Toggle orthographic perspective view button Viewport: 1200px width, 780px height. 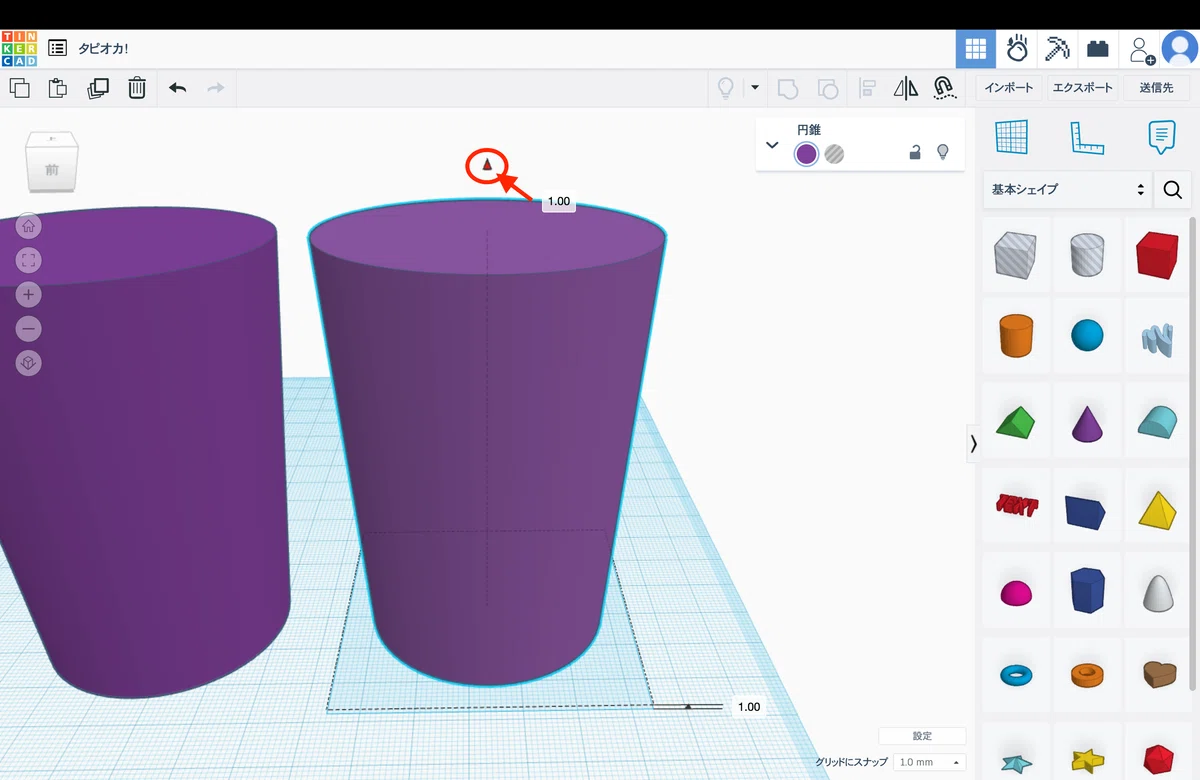click(29, 363)
